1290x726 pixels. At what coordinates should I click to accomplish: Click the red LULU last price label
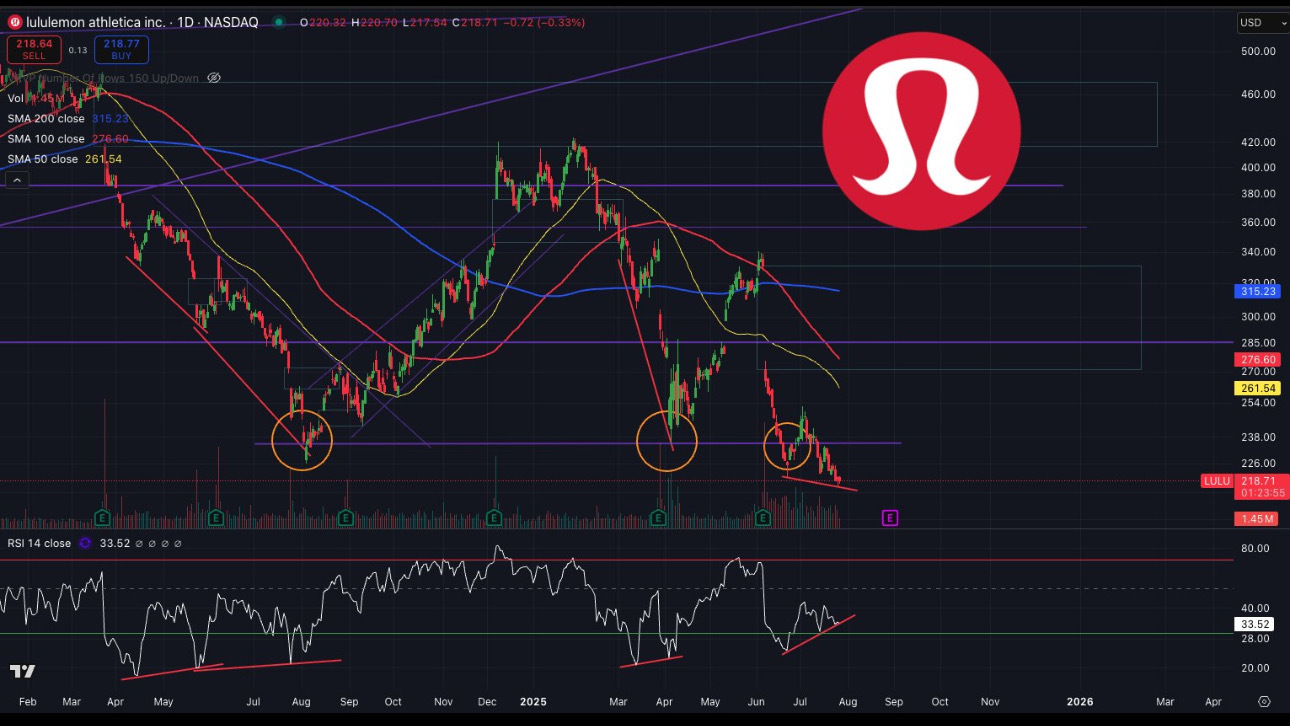pos(1215,481)
